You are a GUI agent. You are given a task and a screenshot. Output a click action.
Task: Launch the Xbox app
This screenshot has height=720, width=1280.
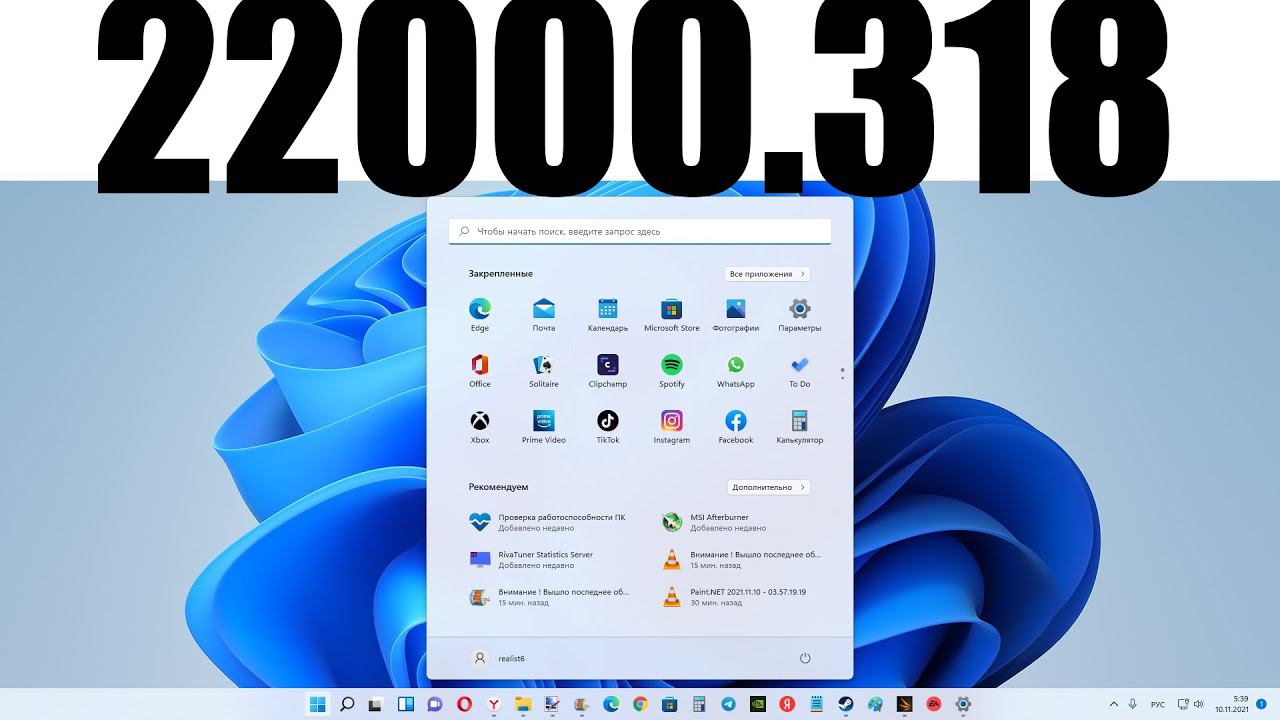(x=480, y=426)
